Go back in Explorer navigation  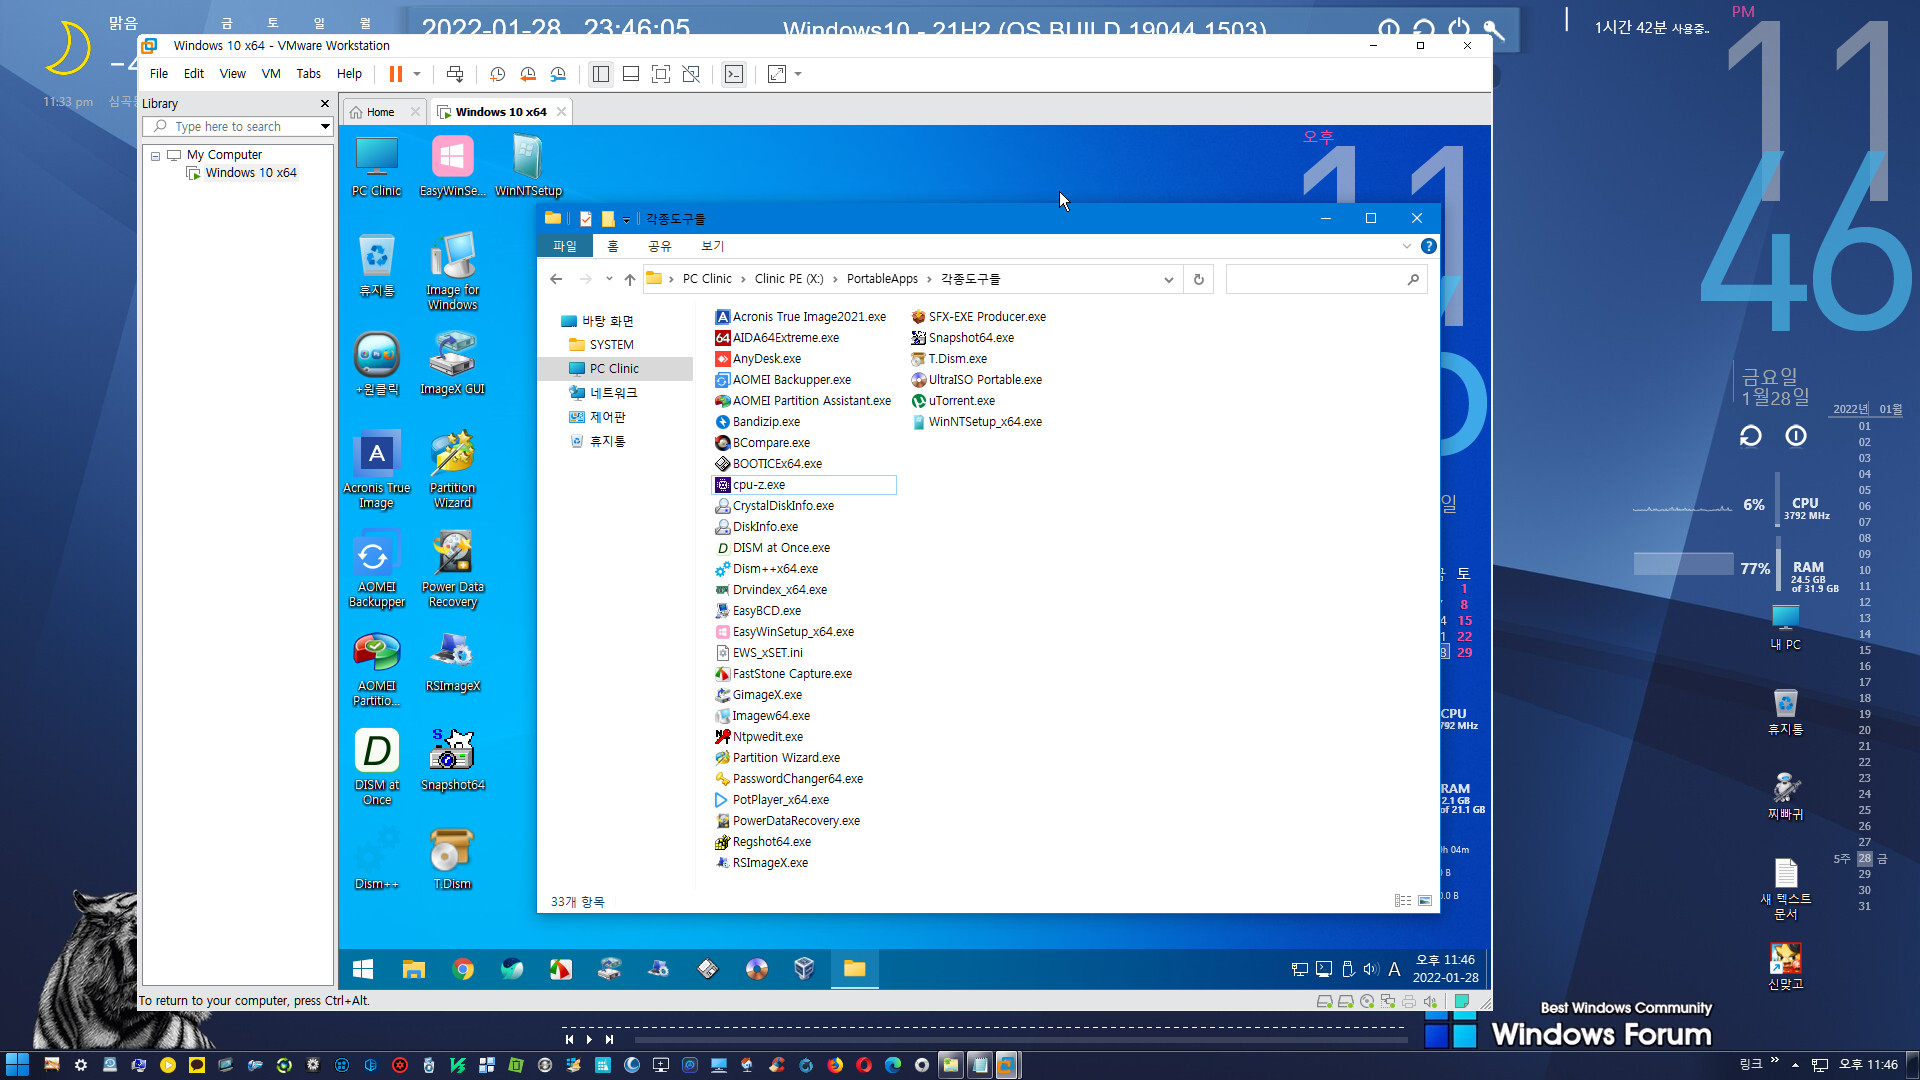556,279
